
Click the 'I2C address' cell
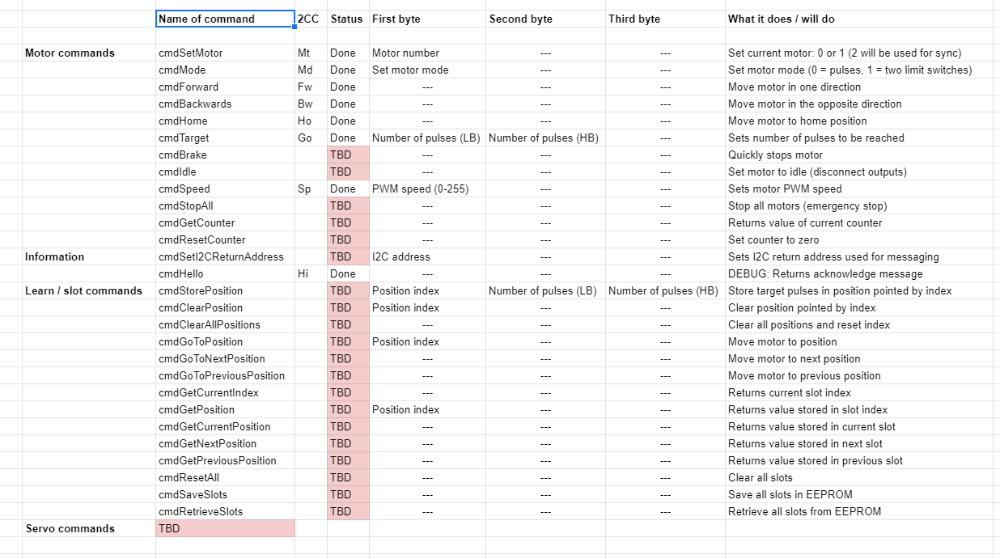click(x=427, y=257)
